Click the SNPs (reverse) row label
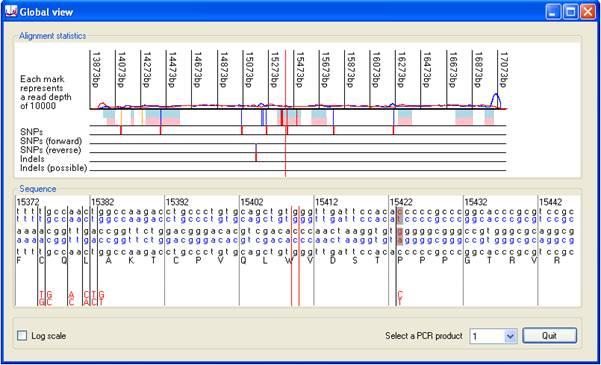The height and width of the screenshot is (365, 601). (x=51, y=150)
